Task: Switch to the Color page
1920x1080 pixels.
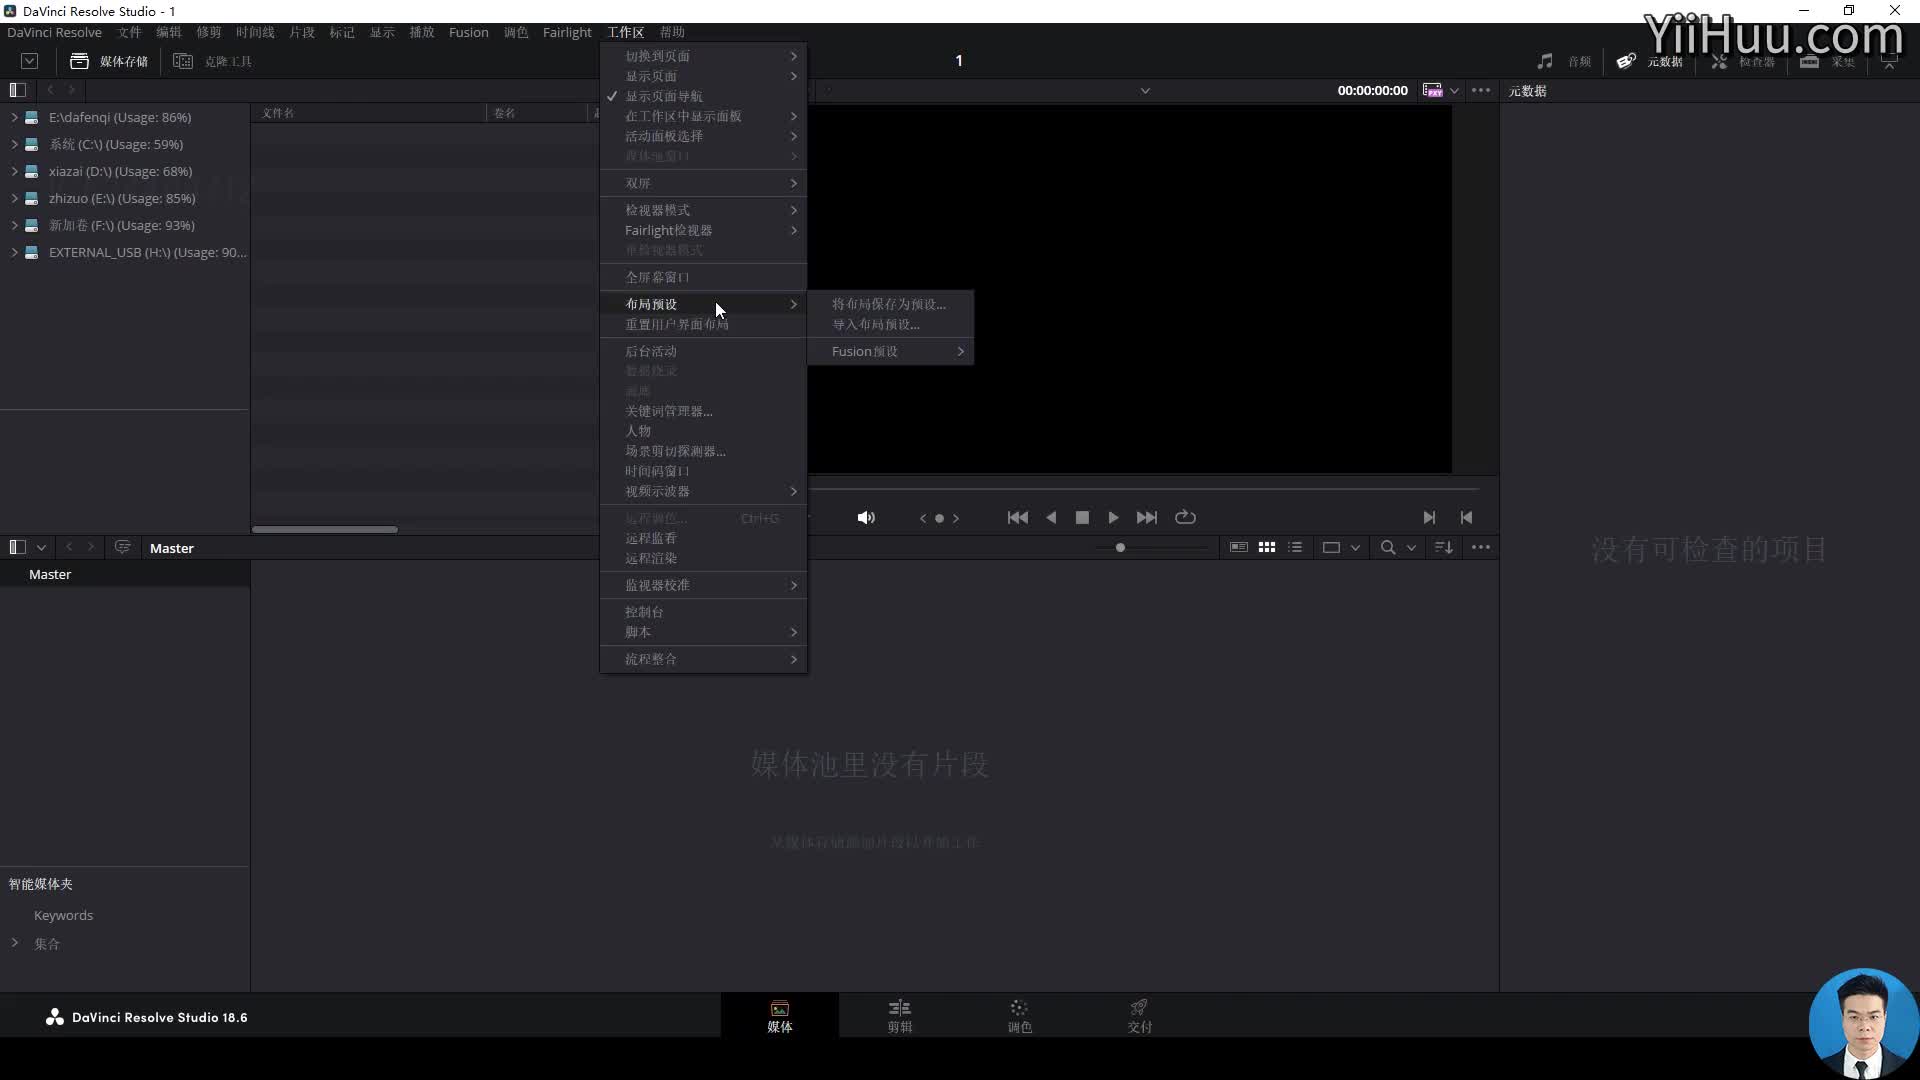Action: pos(1020,1016)
